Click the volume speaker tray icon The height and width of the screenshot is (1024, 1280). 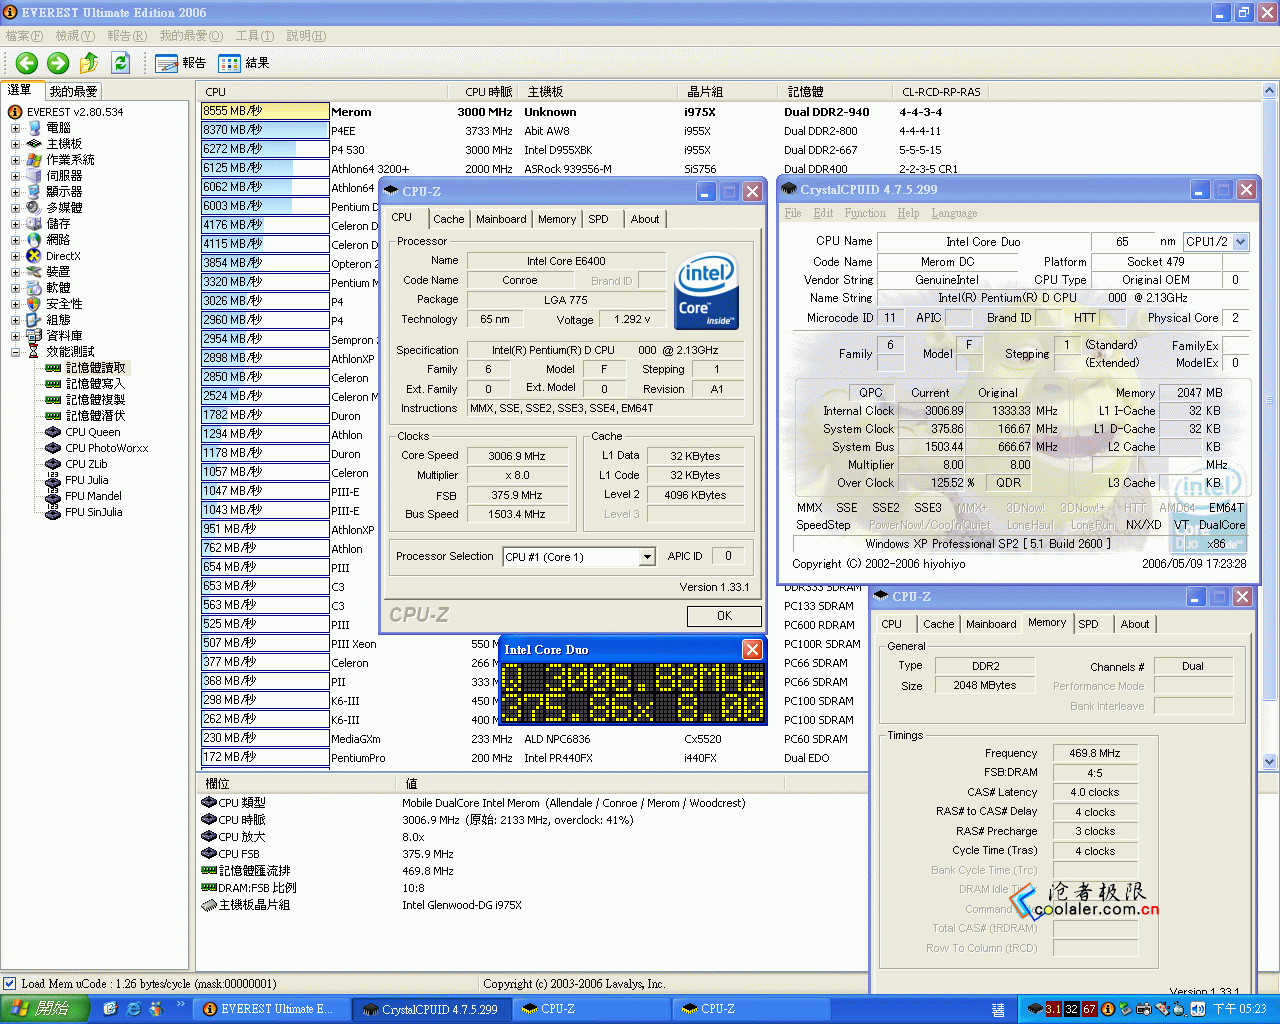(x=1198, y=1009)
